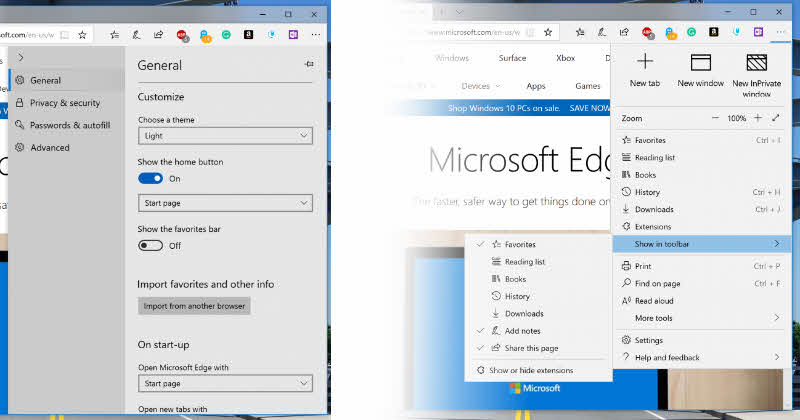Expand the Show in toolbar submenu
Screen dimensions: 800x420
tap(702, 244)
